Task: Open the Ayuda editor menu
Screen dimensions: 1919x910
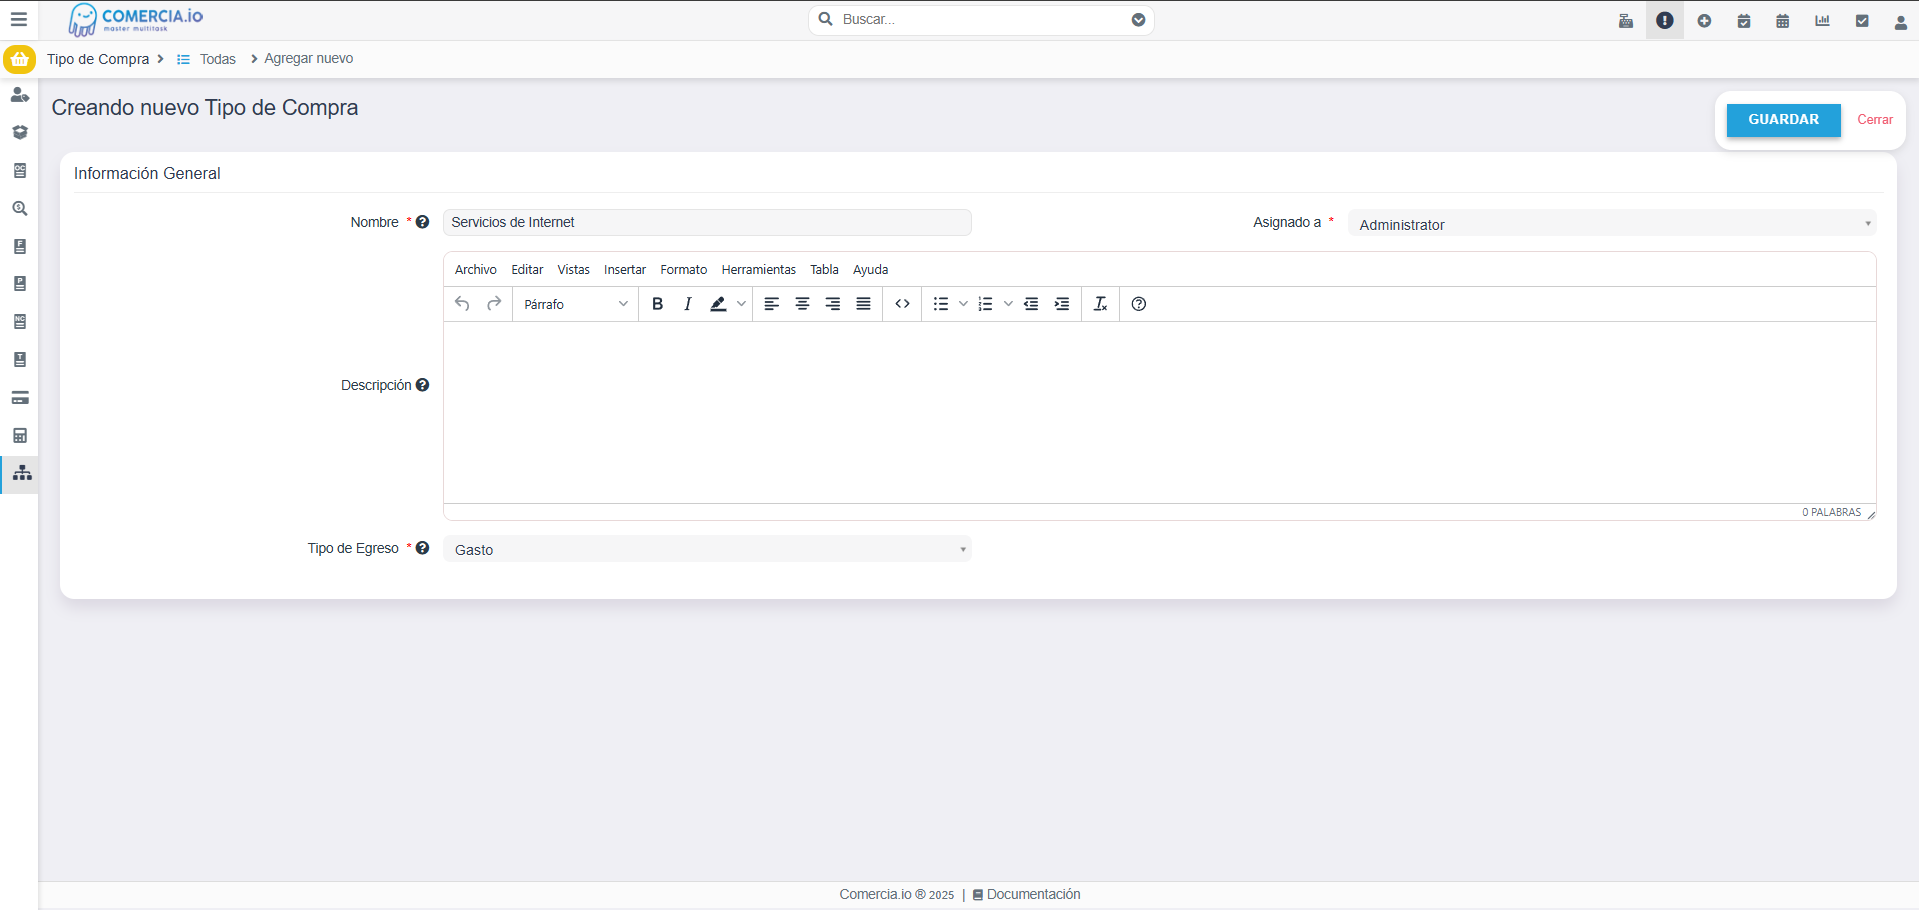Action: tap(871, 270)
